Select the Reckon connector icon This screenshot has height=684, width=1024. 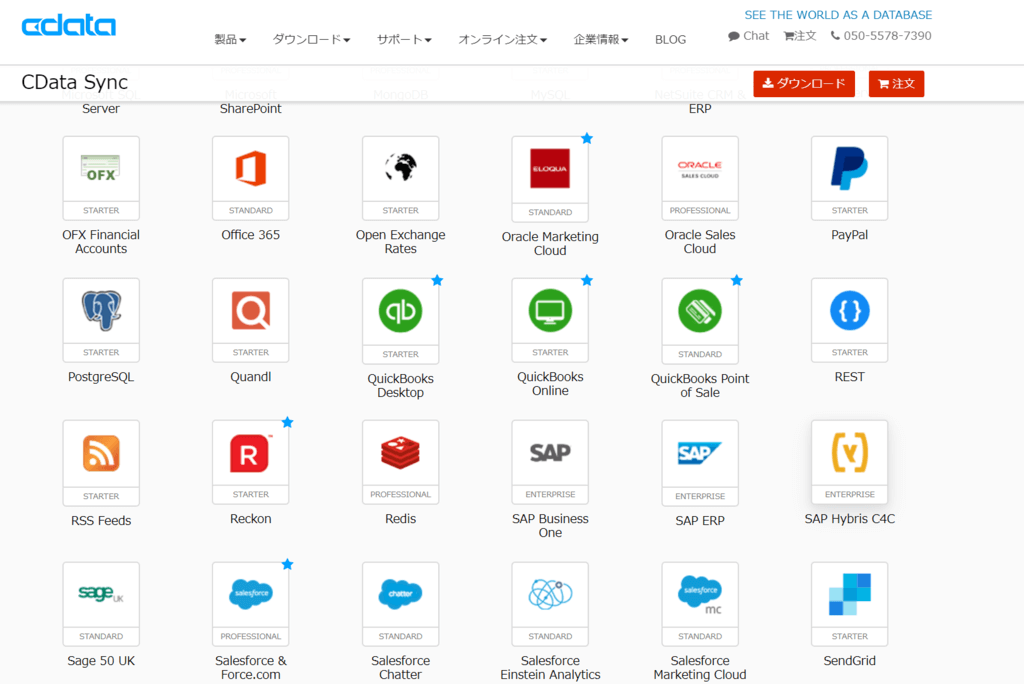pos(251,453)
